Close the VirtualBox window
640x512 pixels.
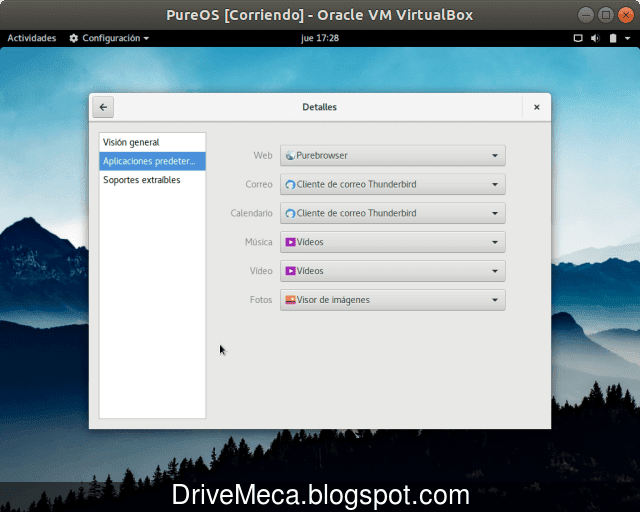click(626, 15)
